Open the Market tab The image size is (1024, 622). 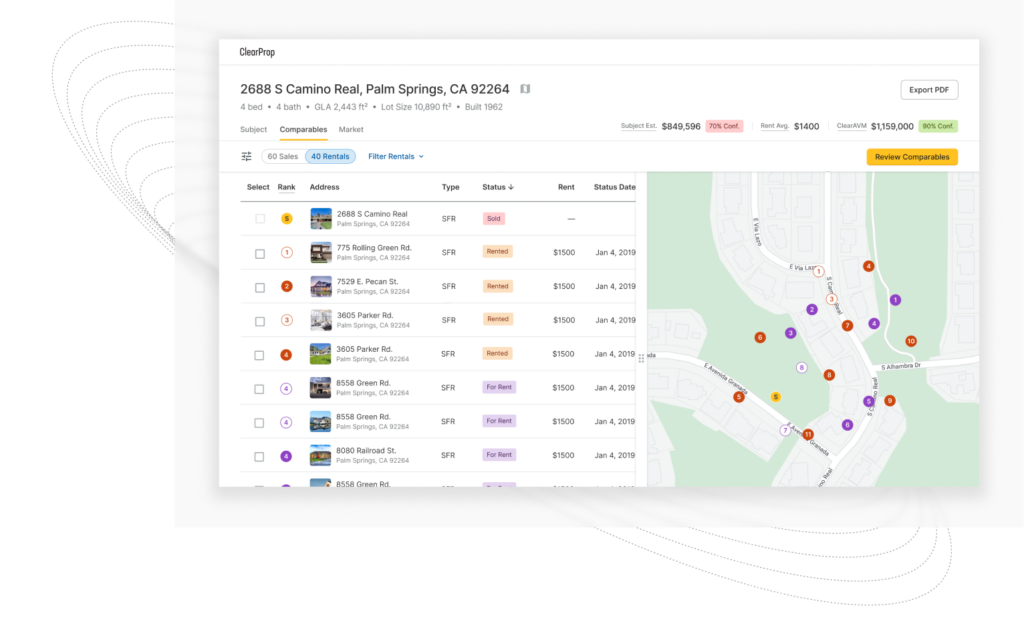[x=351, y=129]
